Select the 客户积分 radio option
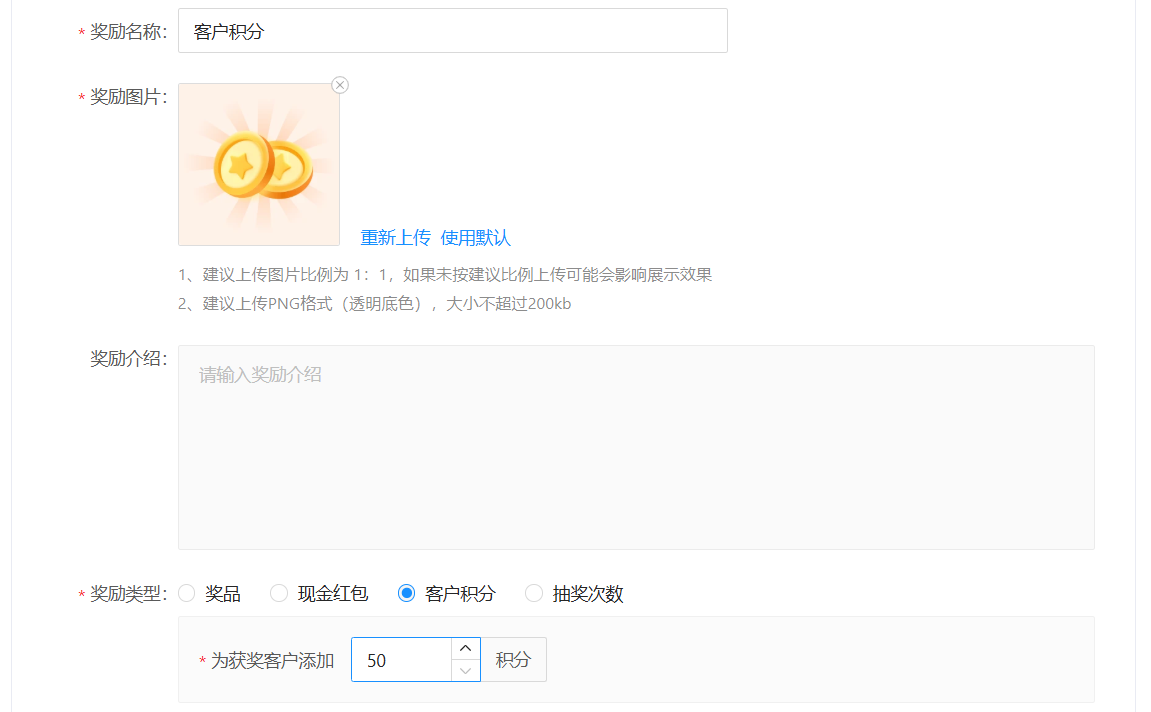This screenshot has height=712, width=1151. click(x=407, y=594)
